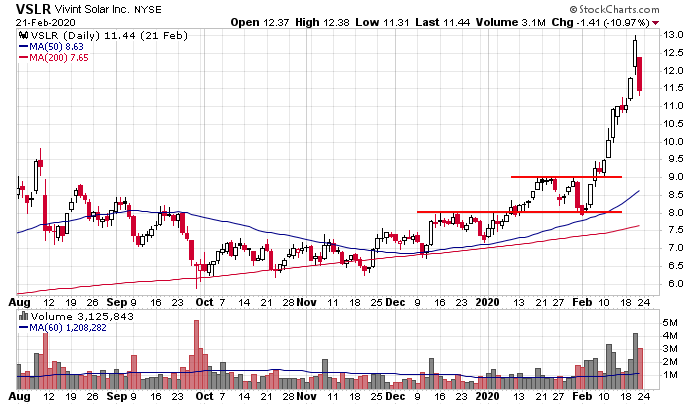Screen dimensions: 700x405
Task: Click the 21-Feb-2020 date label
Action: point(46,22)
